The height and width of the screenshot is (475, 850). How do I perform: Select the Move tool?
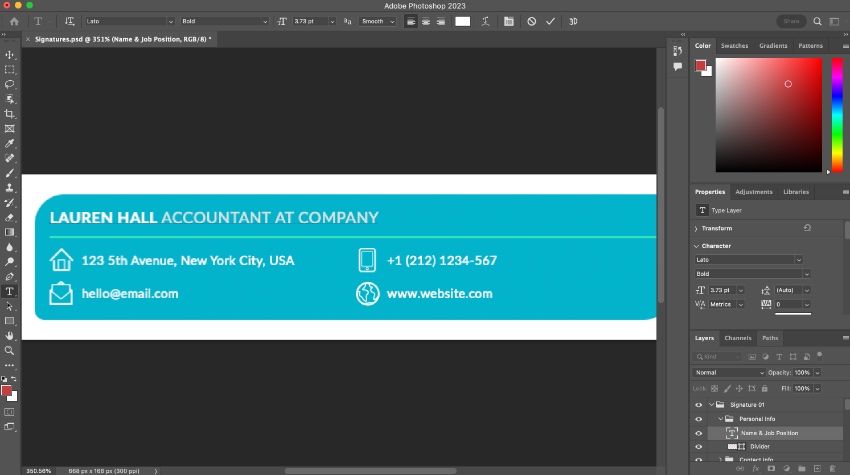9,55
